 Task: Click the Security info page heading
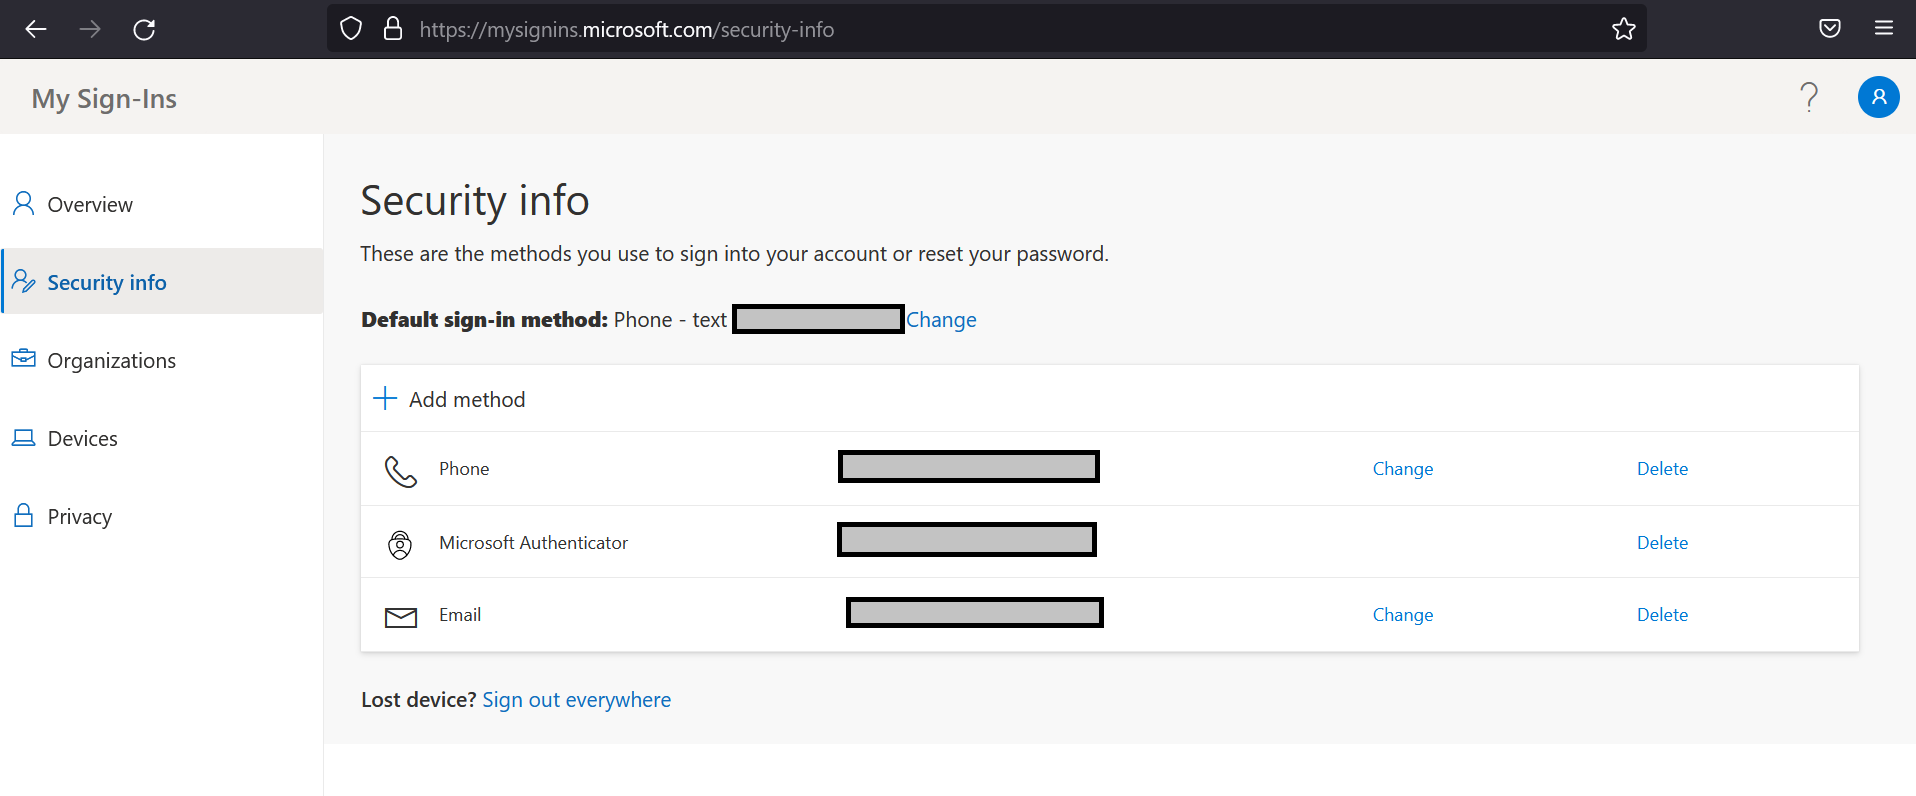tap(475, 201)
